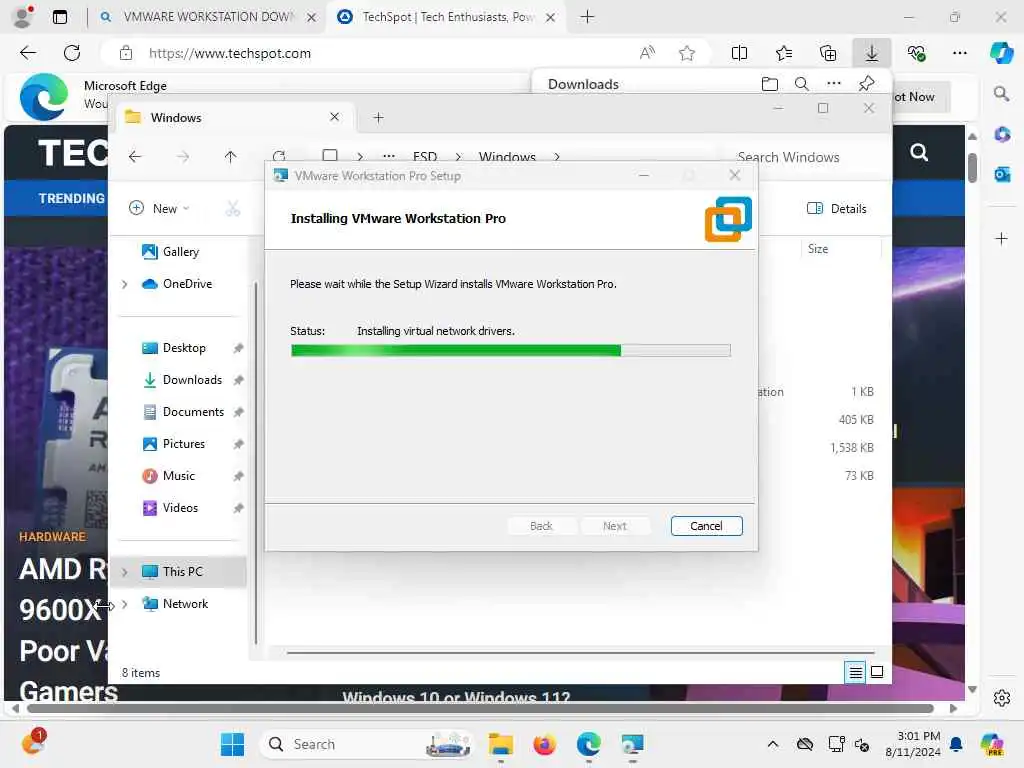The height and width of the screenshot is (768, 1024).
Task: Open Firefox from taskbar
Action: [x=544, y=744]
